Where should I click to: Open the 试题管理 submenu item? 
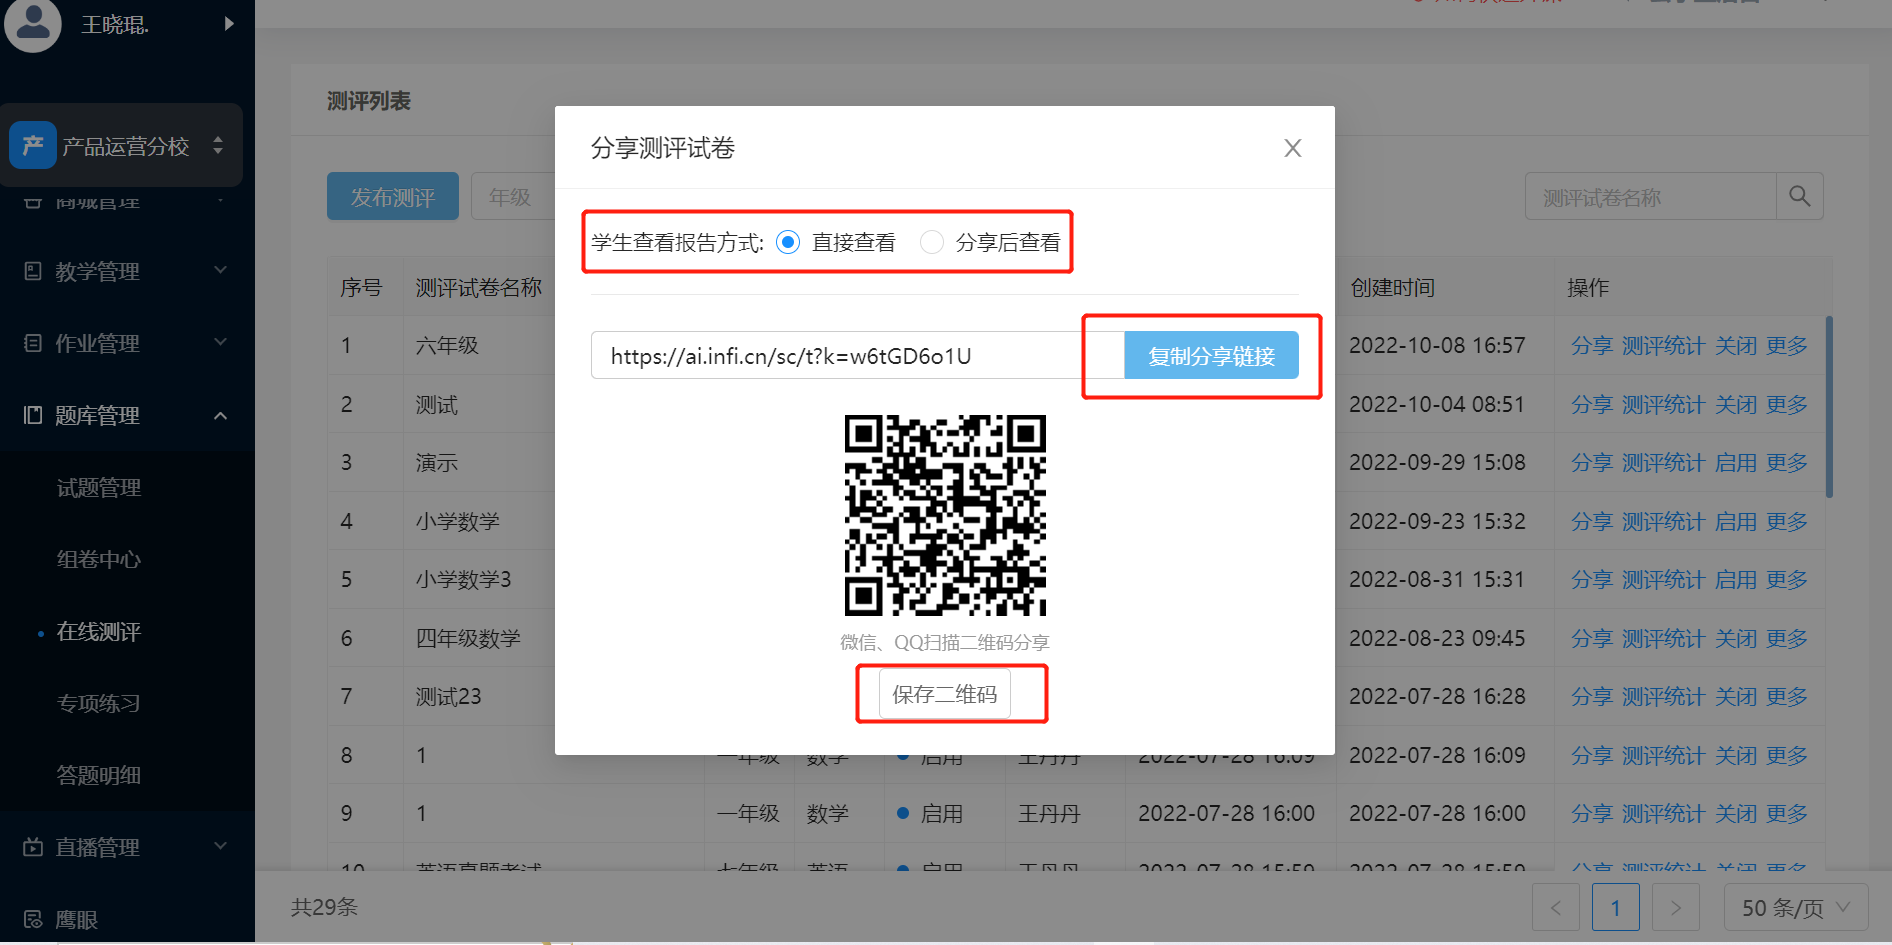[x=99, y=487]
